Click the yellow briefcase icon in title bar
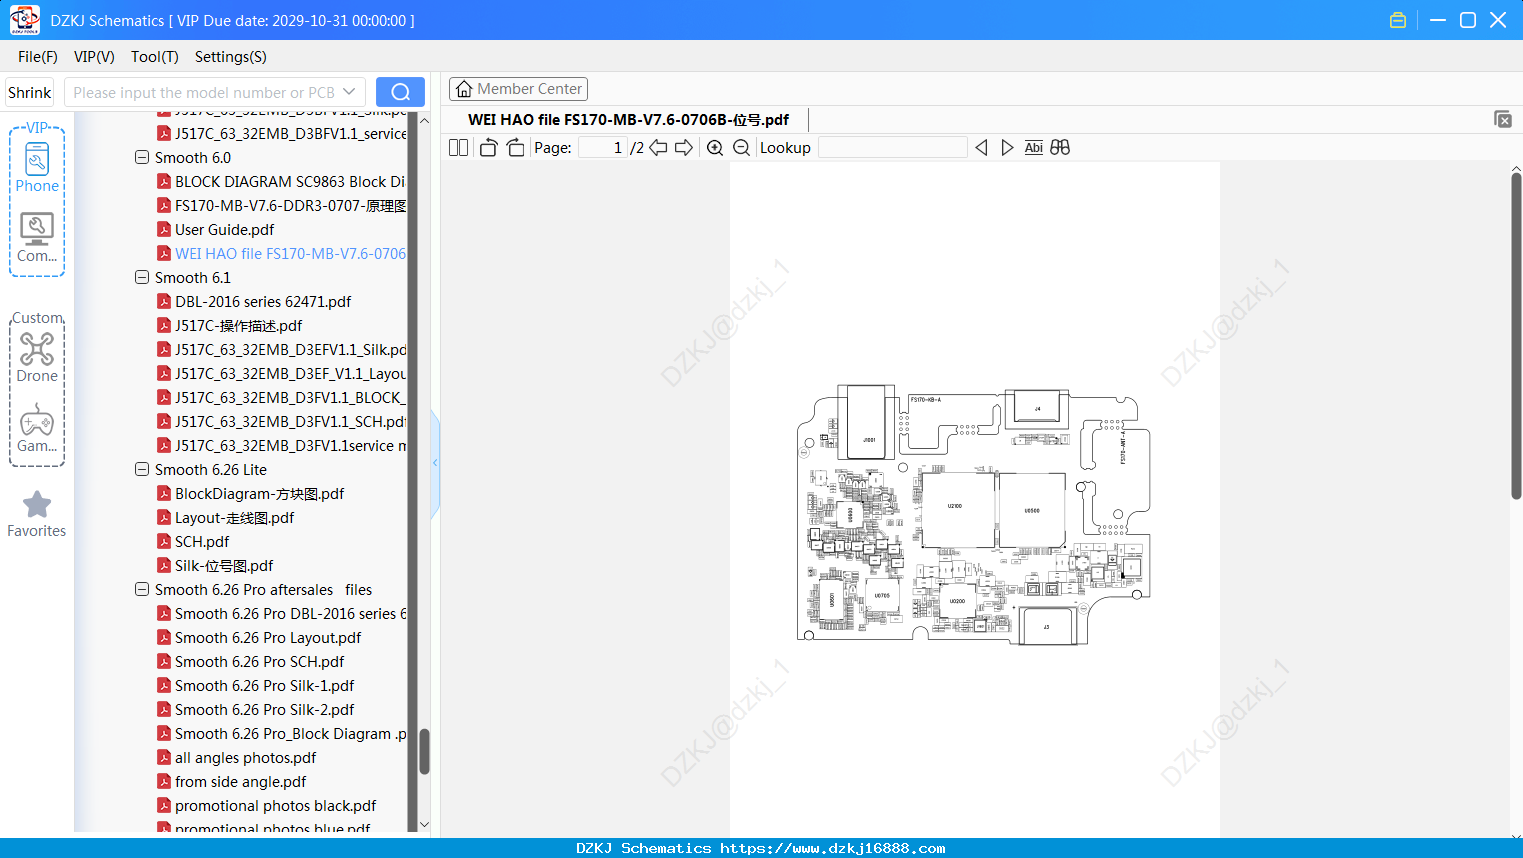 click(x=1398, y=20)
